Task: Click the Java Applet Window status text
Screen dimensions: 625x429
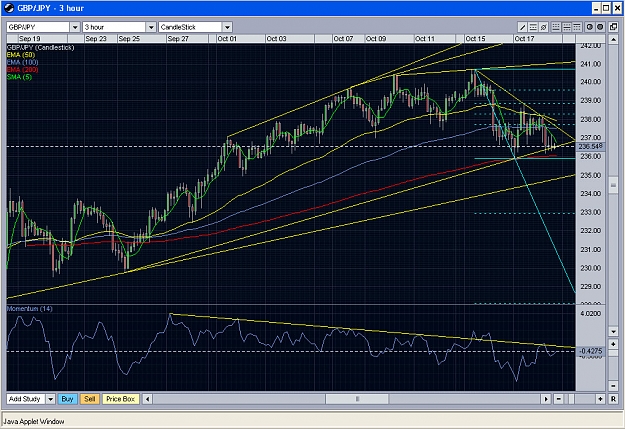Action: pyautogui.click(x=34, y=421)
